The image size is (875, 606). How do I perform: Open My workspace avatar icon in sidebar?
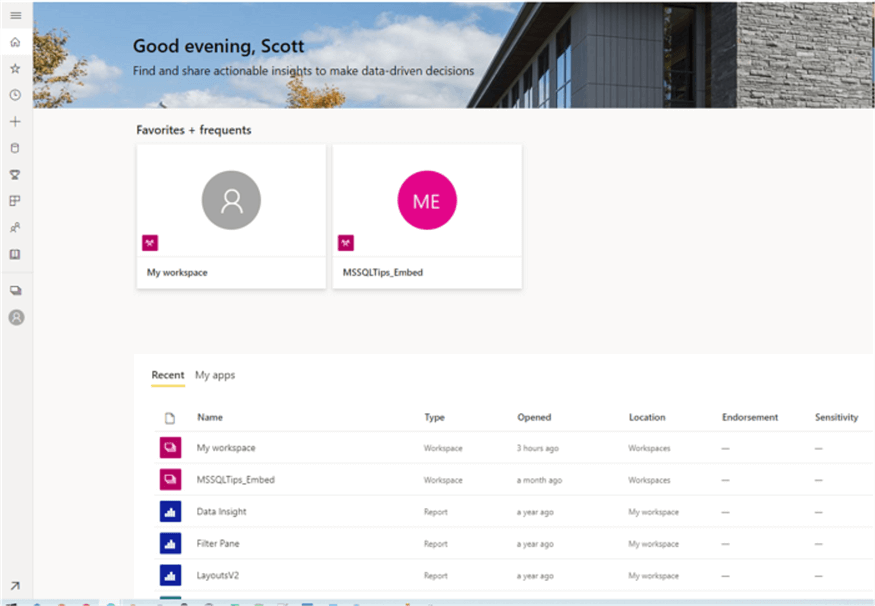coord(16,318)
